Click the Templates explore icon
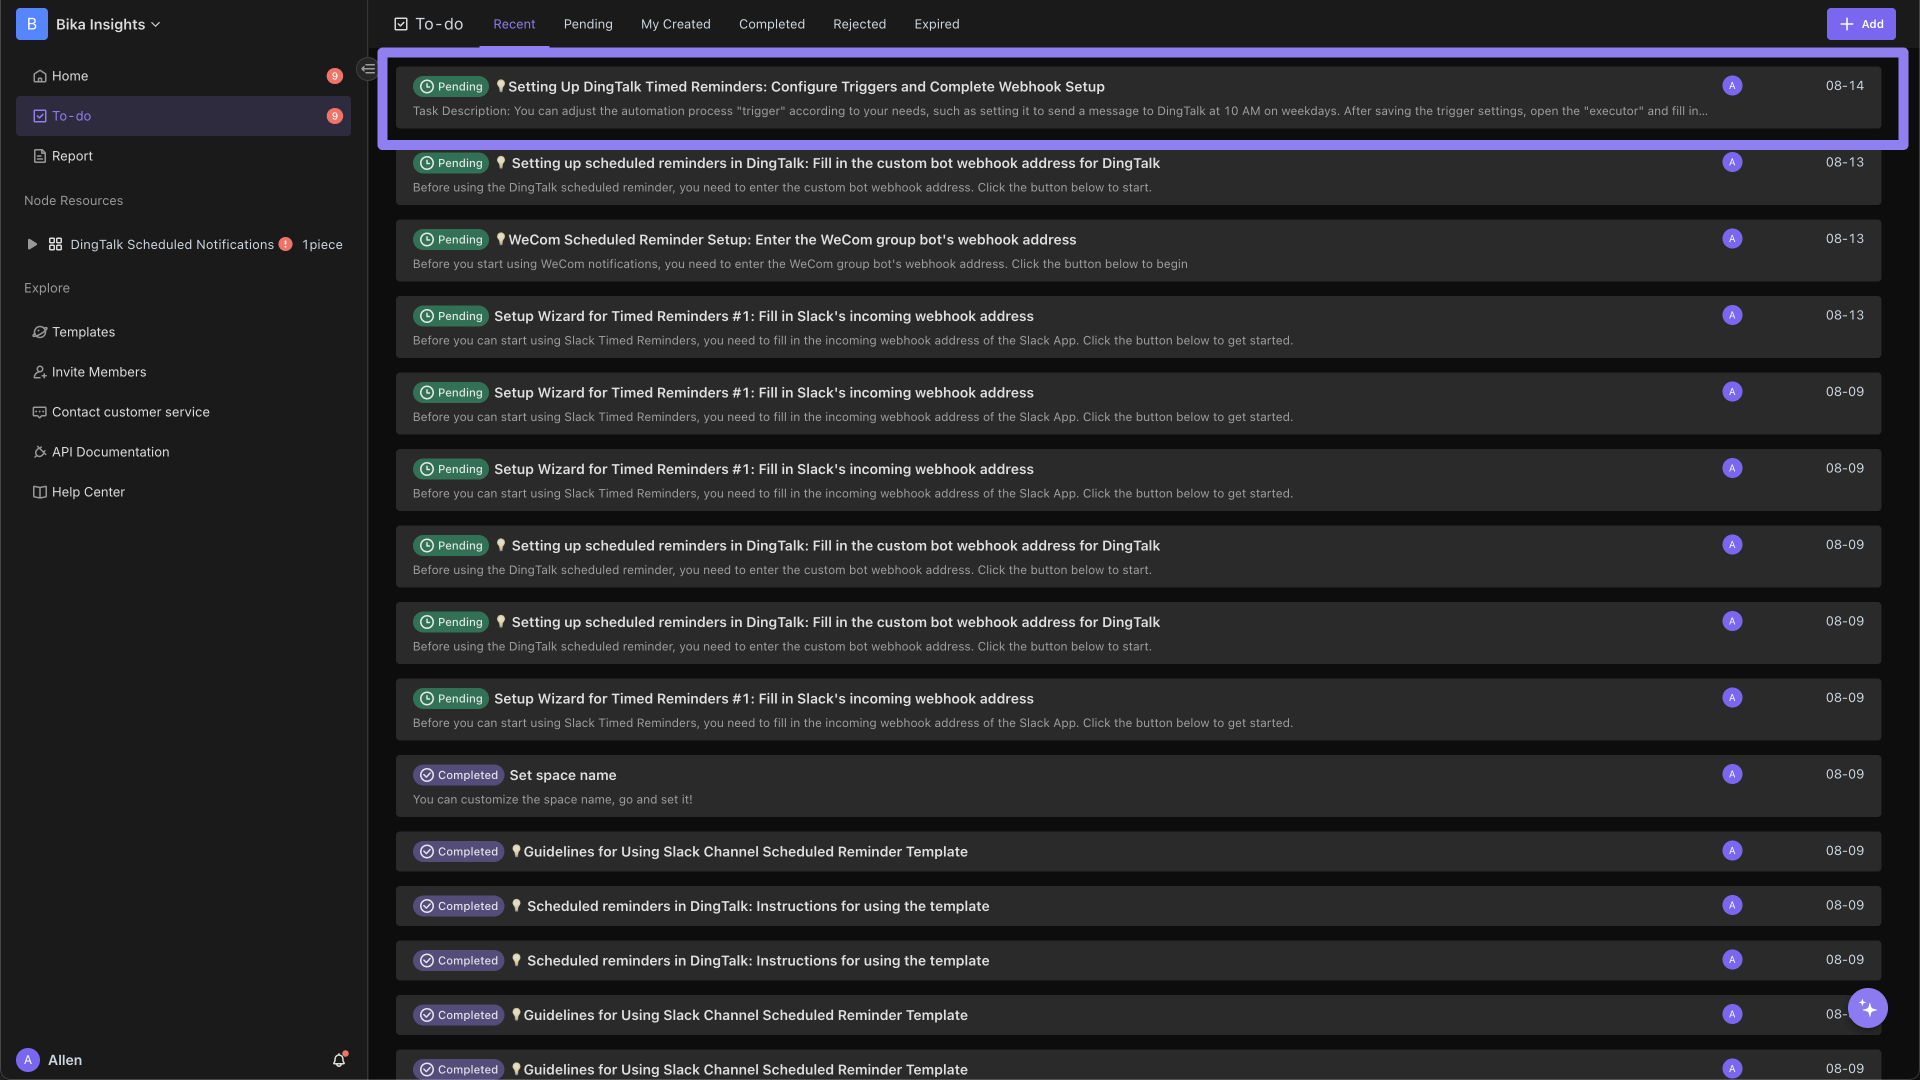 [38, 332]
